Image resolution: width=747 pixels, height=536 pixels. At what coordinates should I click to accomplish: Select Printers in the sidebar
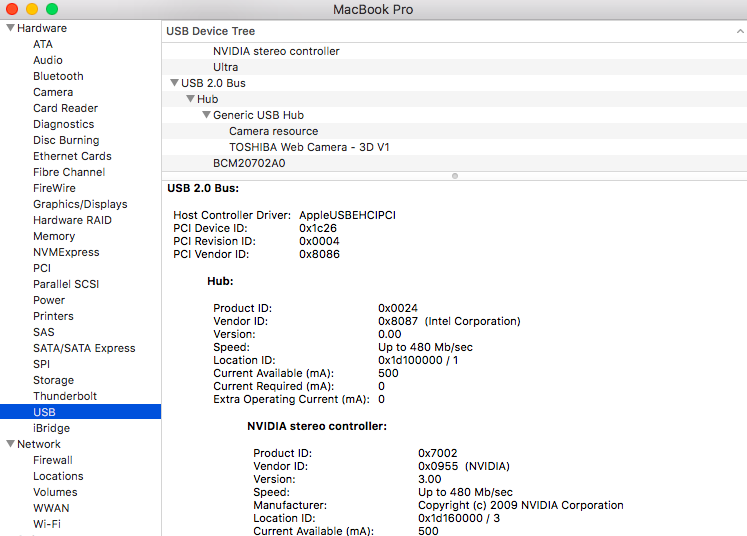(53, 316)
